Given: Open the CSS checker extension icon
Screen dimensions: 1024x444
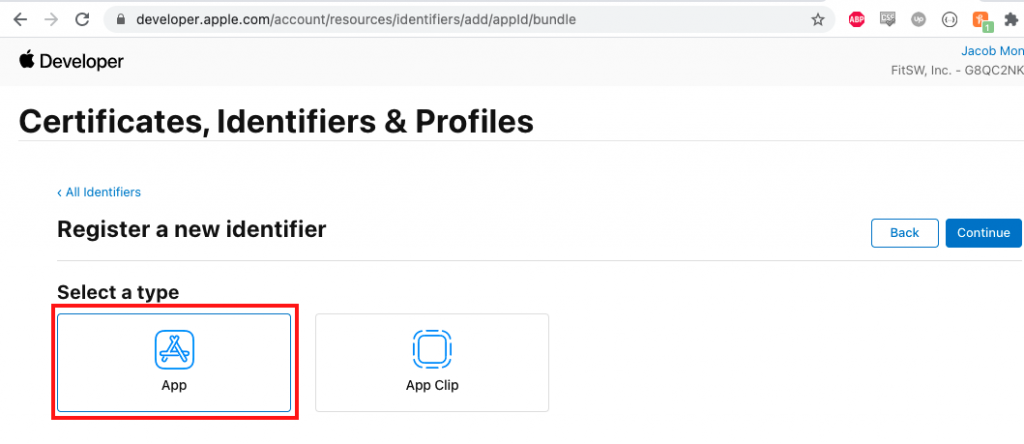Looking at the screenshot, I should pos(888,20).
